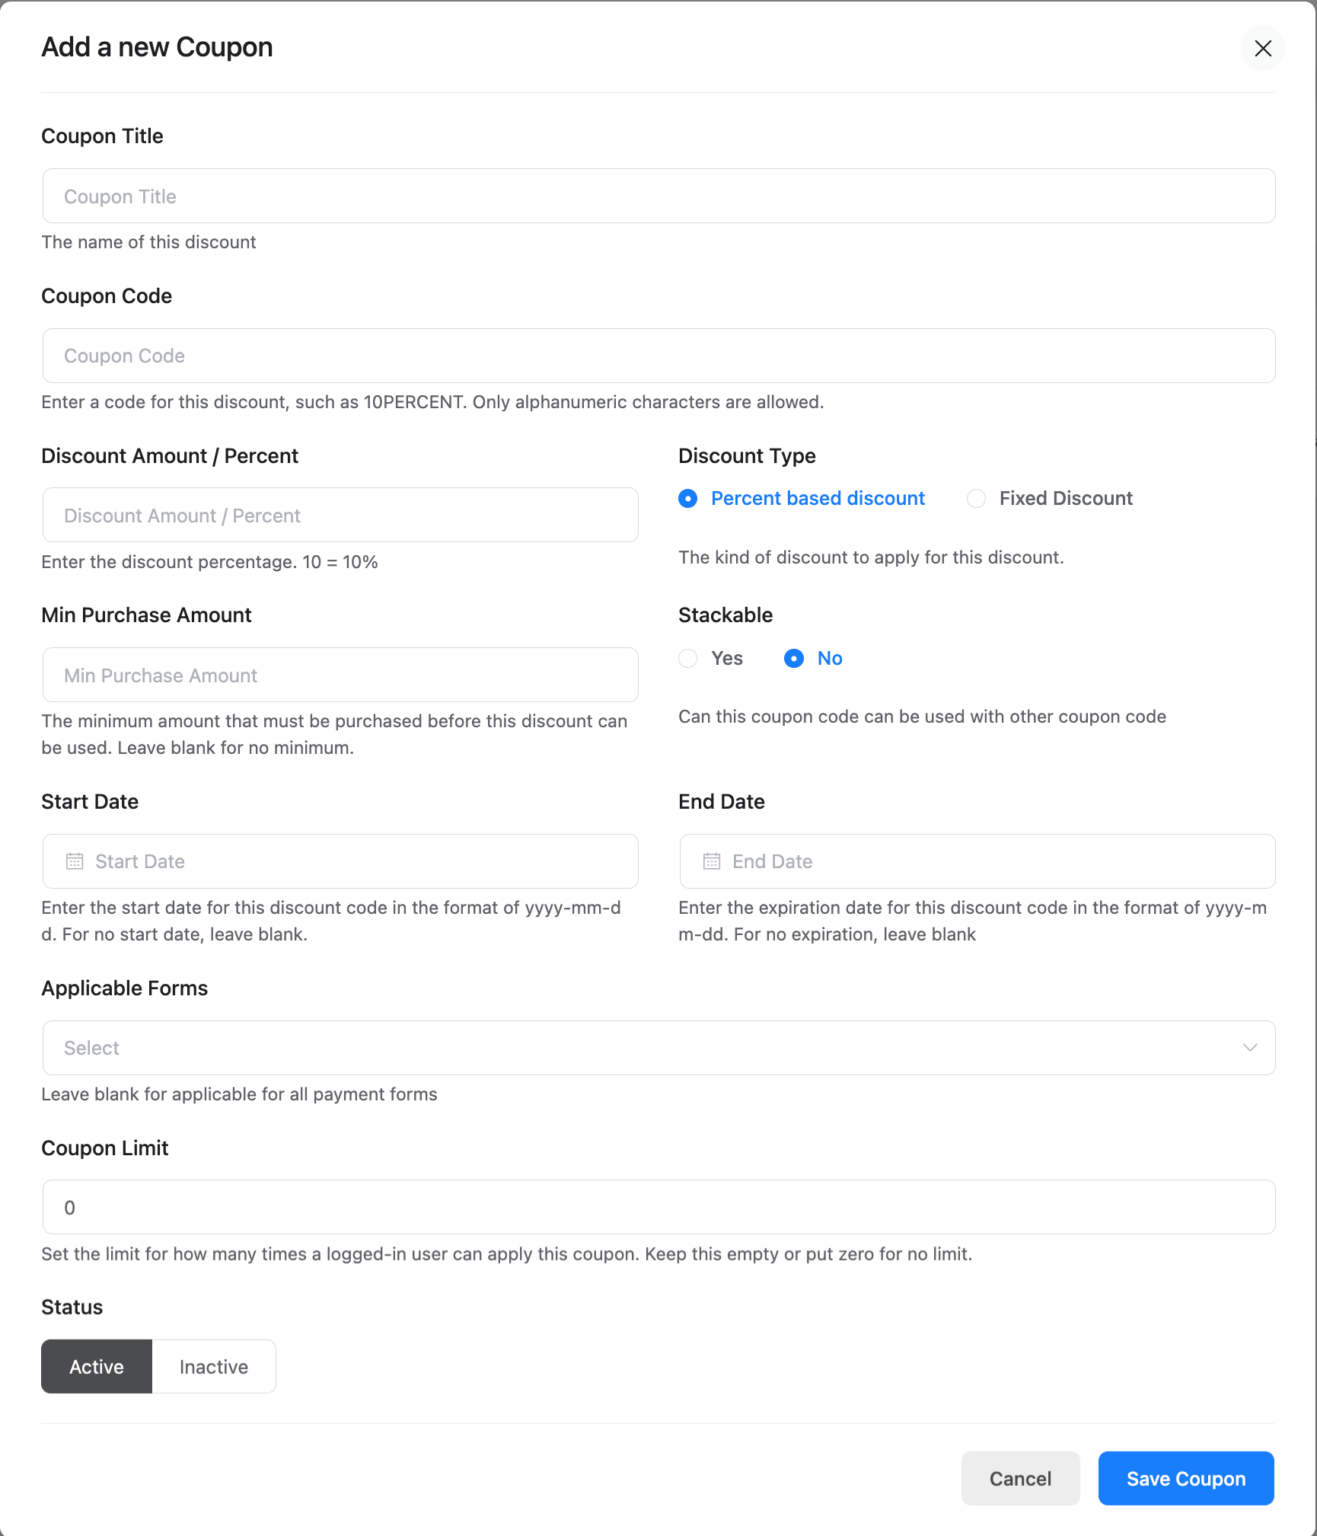This screenshot has width=1317, height=1536.
Task: Click the Coupon Code text field
Action: (x=658, y=355)
